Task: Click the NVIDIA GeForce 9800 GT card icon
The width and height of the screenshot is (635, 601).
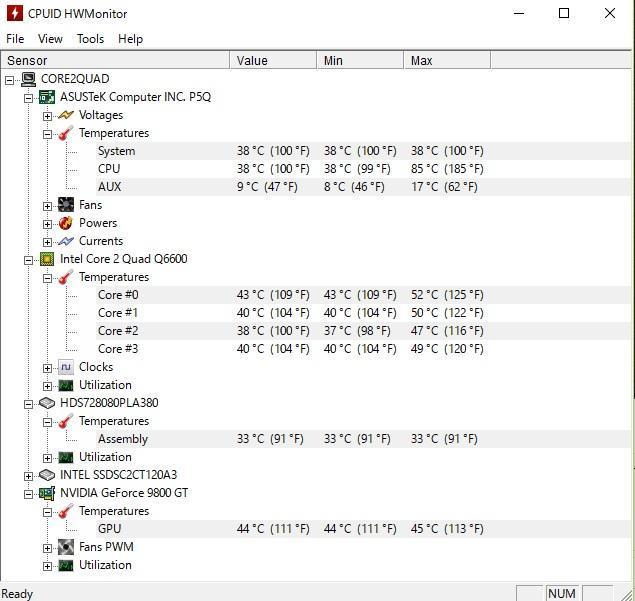Action: 47,493
